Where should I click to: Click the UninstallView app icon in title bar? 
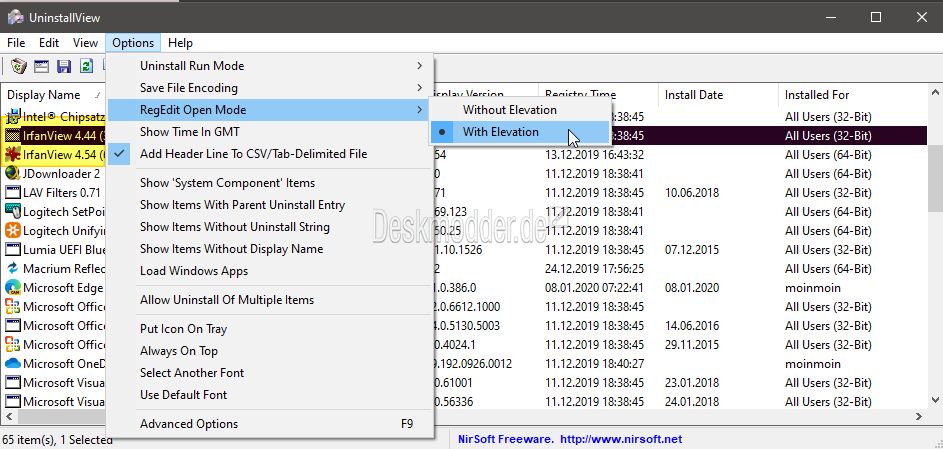click(x=15, y=17)
